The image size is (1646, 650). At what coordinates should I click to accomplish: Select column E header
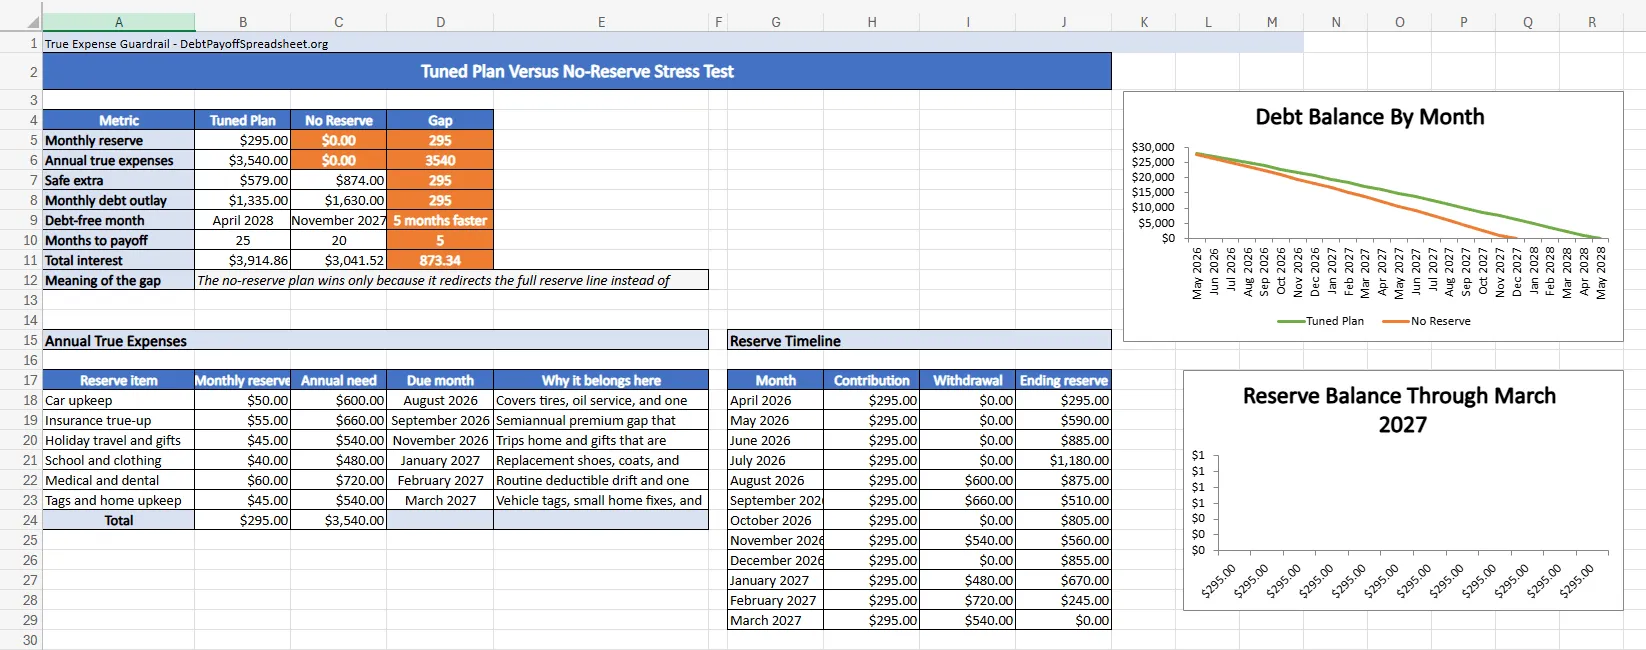(x=601, y=22)
